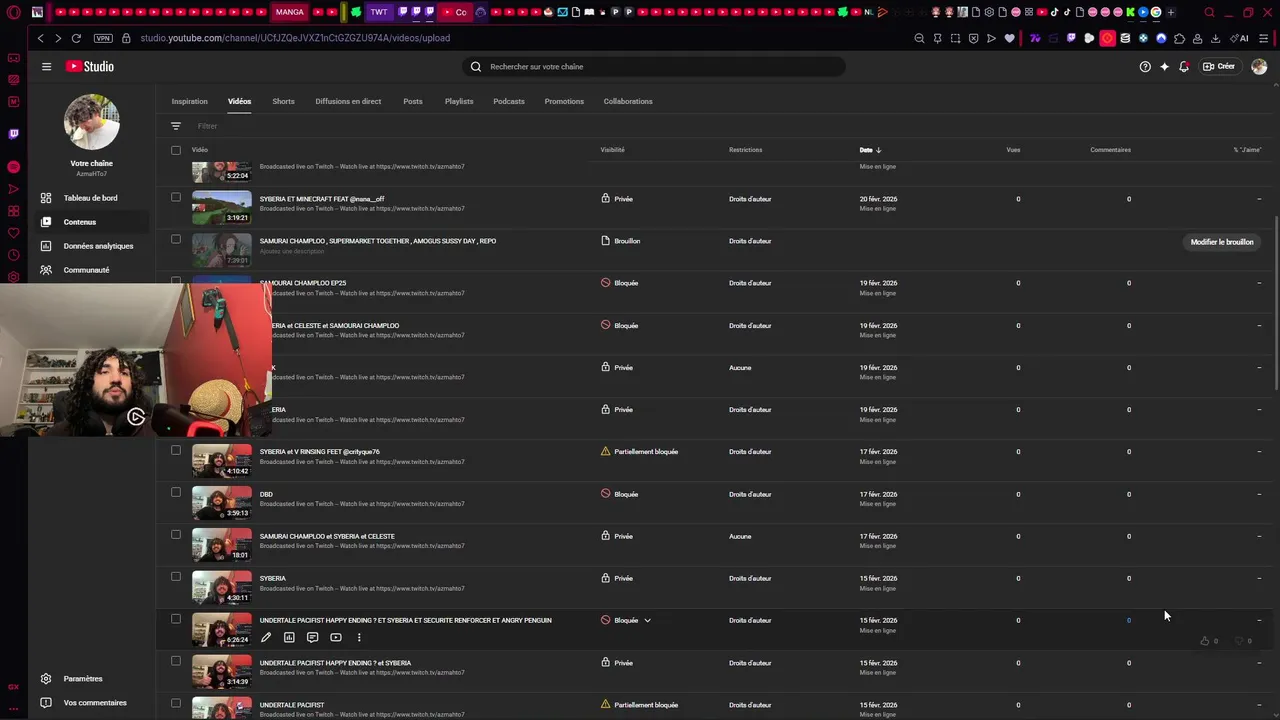The height and width of the screenshot is (720, 1280).
Task: Check the box for the SYBERIA 4:30:11 video
Action: coord(176,576)
